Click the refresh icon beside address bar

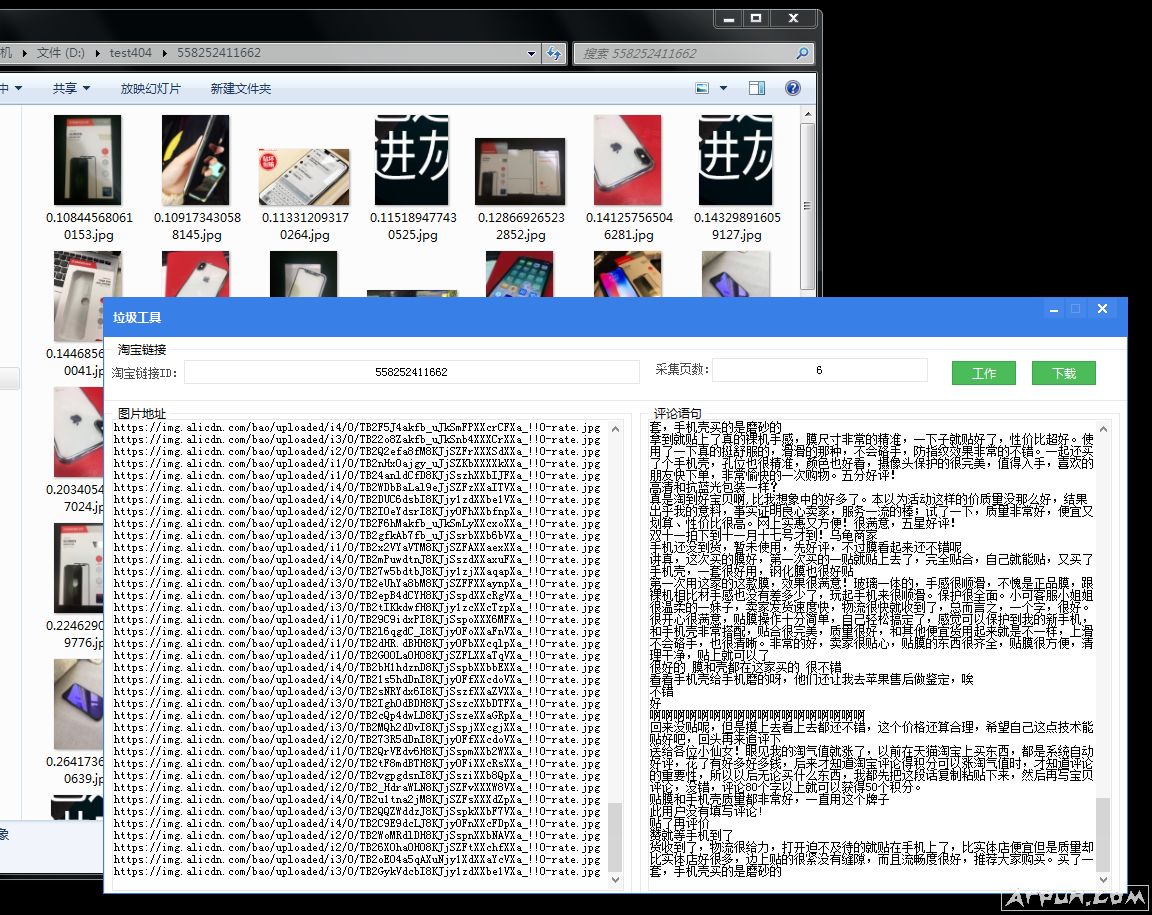554,53
